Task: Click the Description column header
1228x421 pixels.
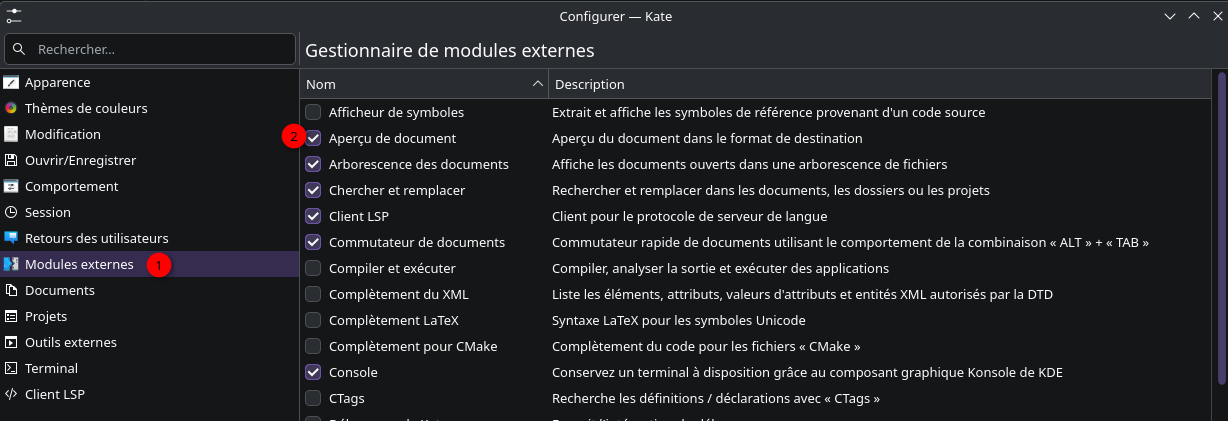Action: tap(590, 84)
